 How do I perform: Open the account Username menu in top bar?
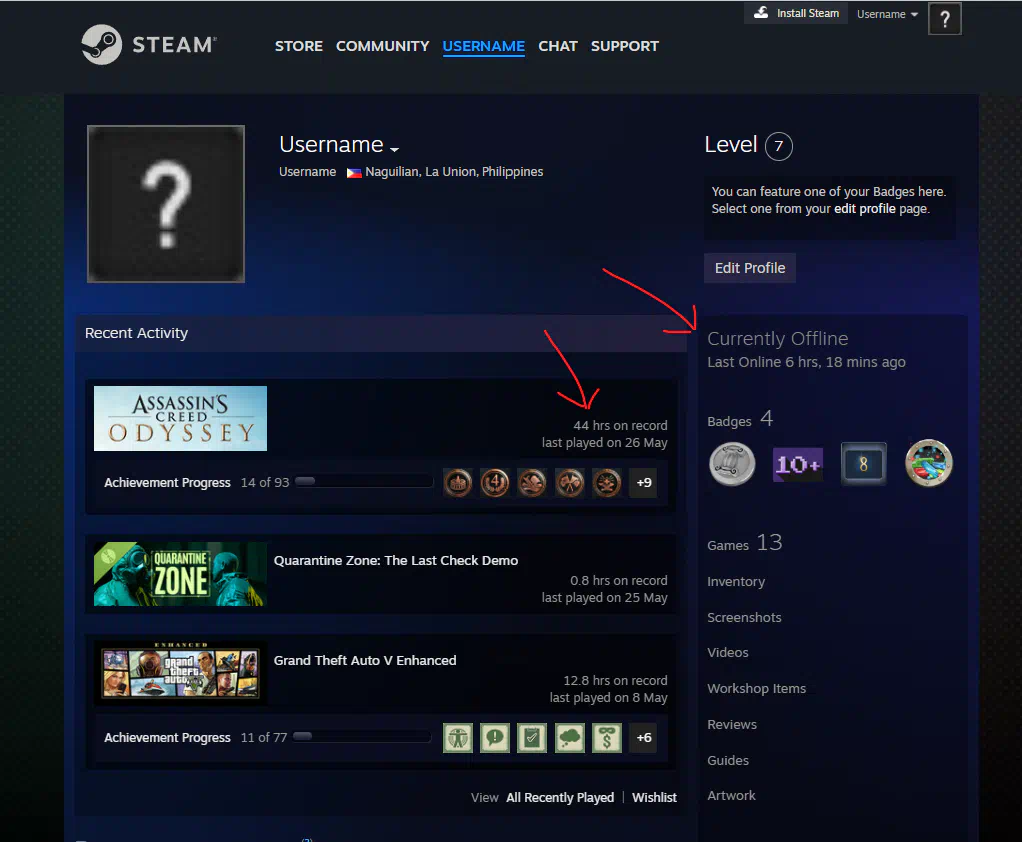coord(887,14)
